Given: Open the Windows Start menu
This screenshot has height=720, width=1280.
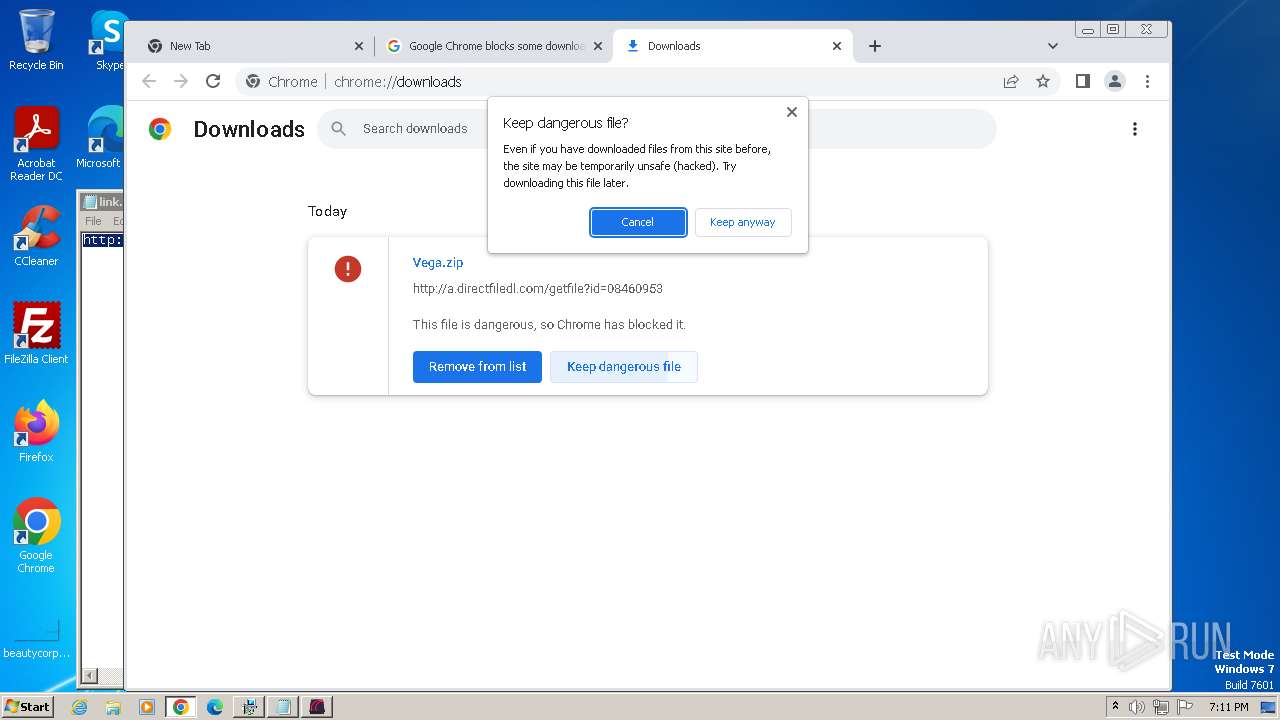Looking at the screenshot, I should click(x=28, y=707).
